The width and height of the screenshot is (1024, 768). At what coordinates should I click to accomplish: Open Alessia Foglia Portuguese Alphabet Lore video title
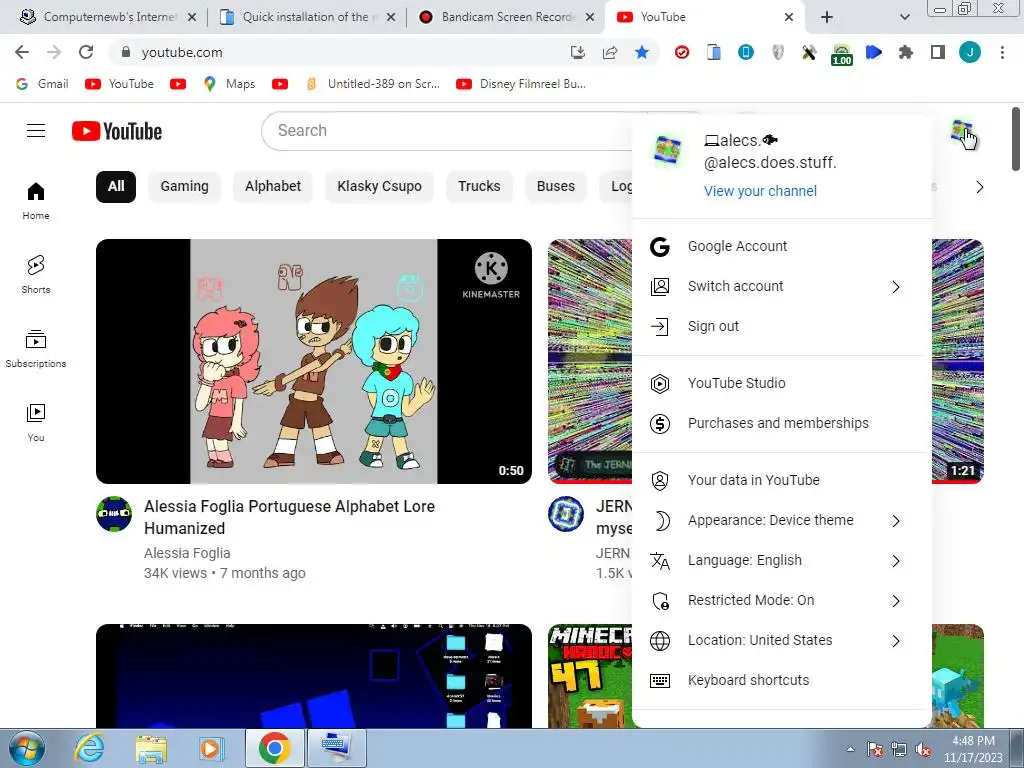[289, 517]
